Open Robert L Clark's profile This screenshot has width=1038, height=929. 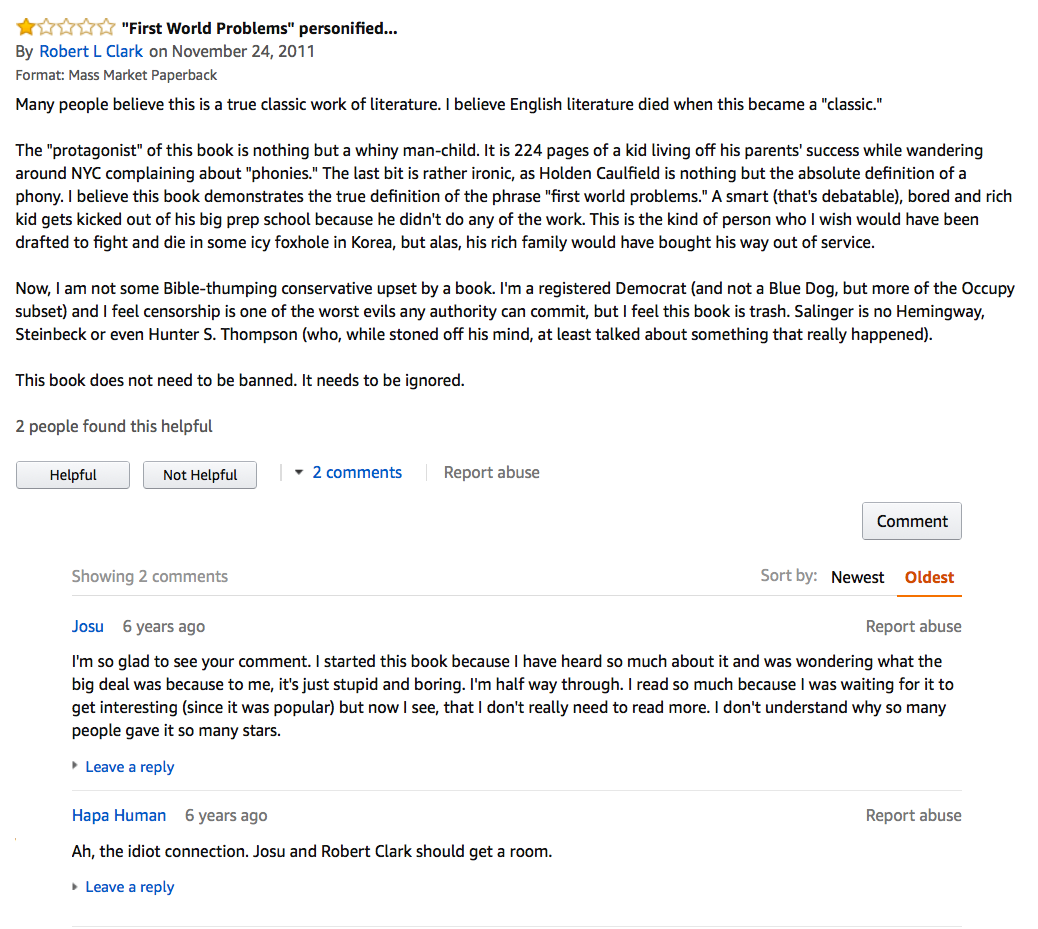[91, 51]
